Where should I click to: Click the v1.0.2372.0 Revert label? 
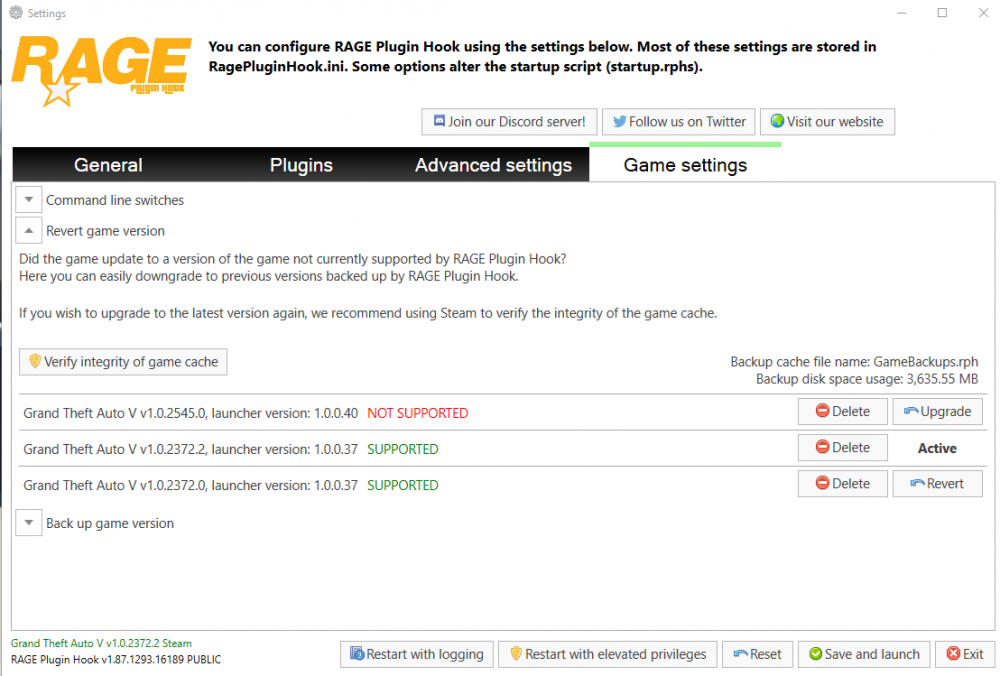coord(945,483)
